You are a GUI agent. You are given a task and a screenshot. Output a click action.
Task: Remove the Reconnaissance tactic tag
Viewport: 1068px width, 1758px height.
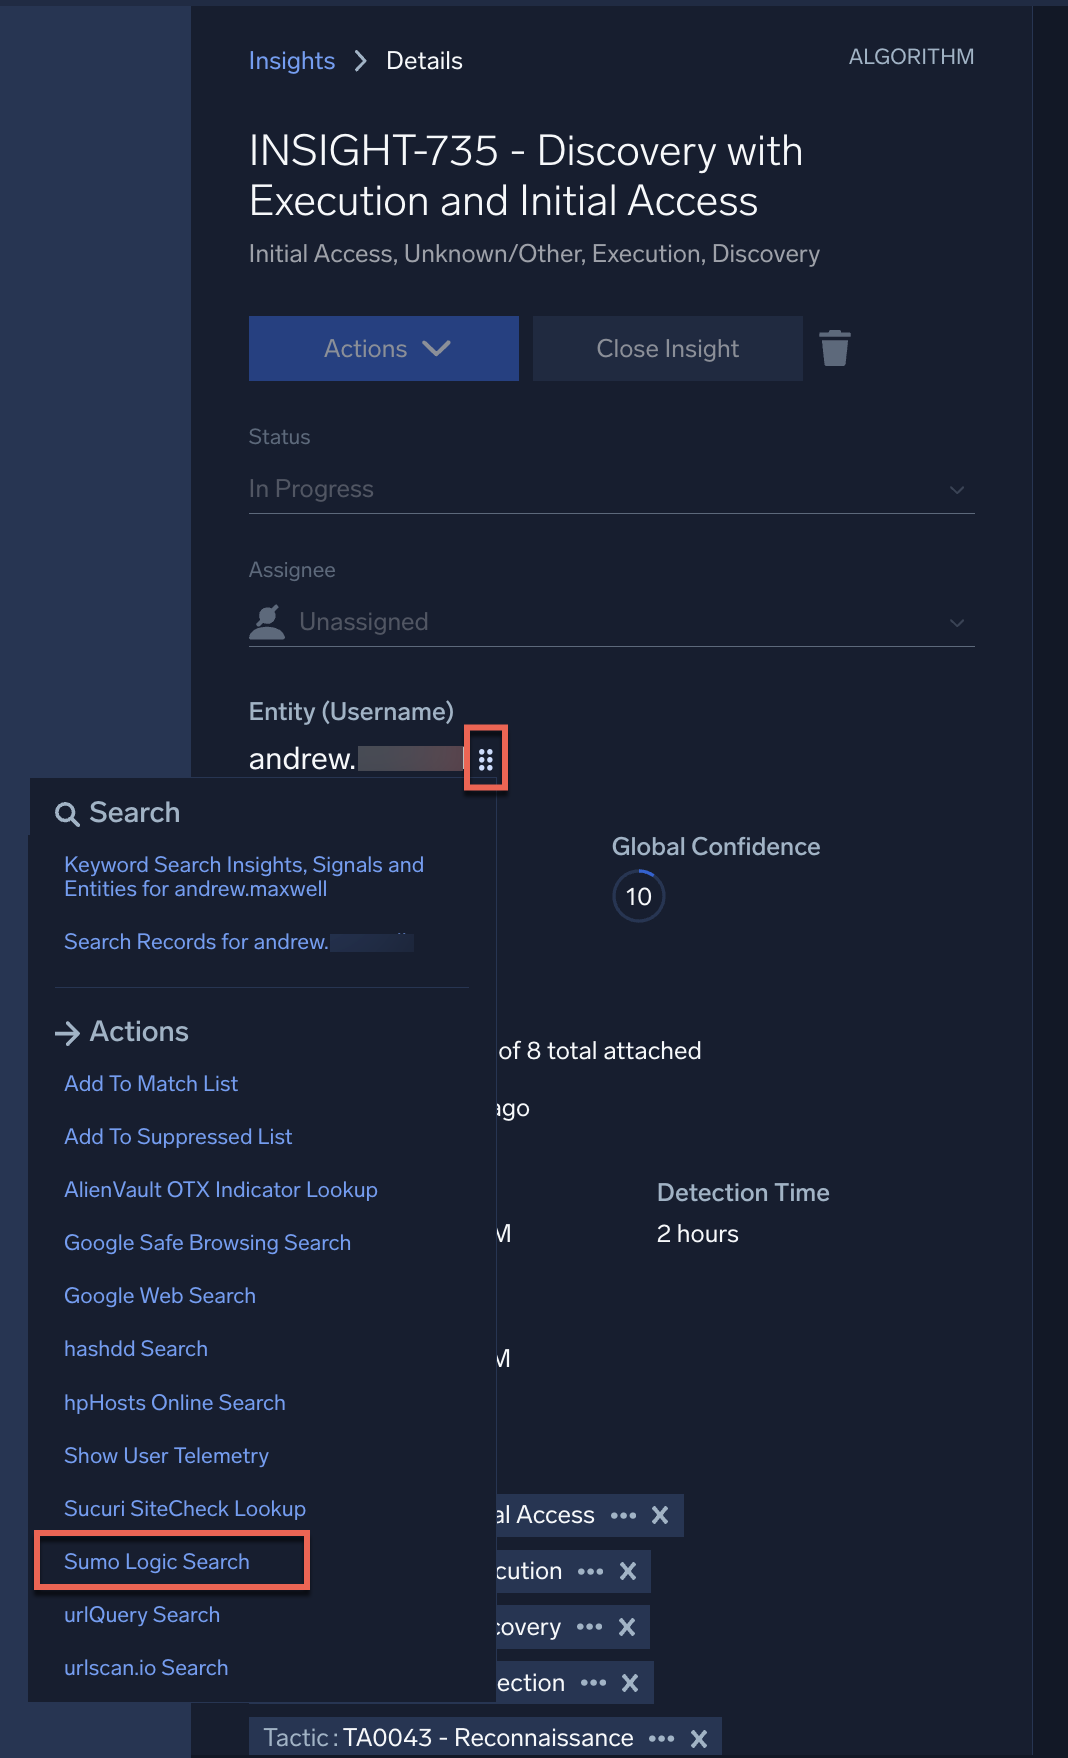coord(699,1739)
